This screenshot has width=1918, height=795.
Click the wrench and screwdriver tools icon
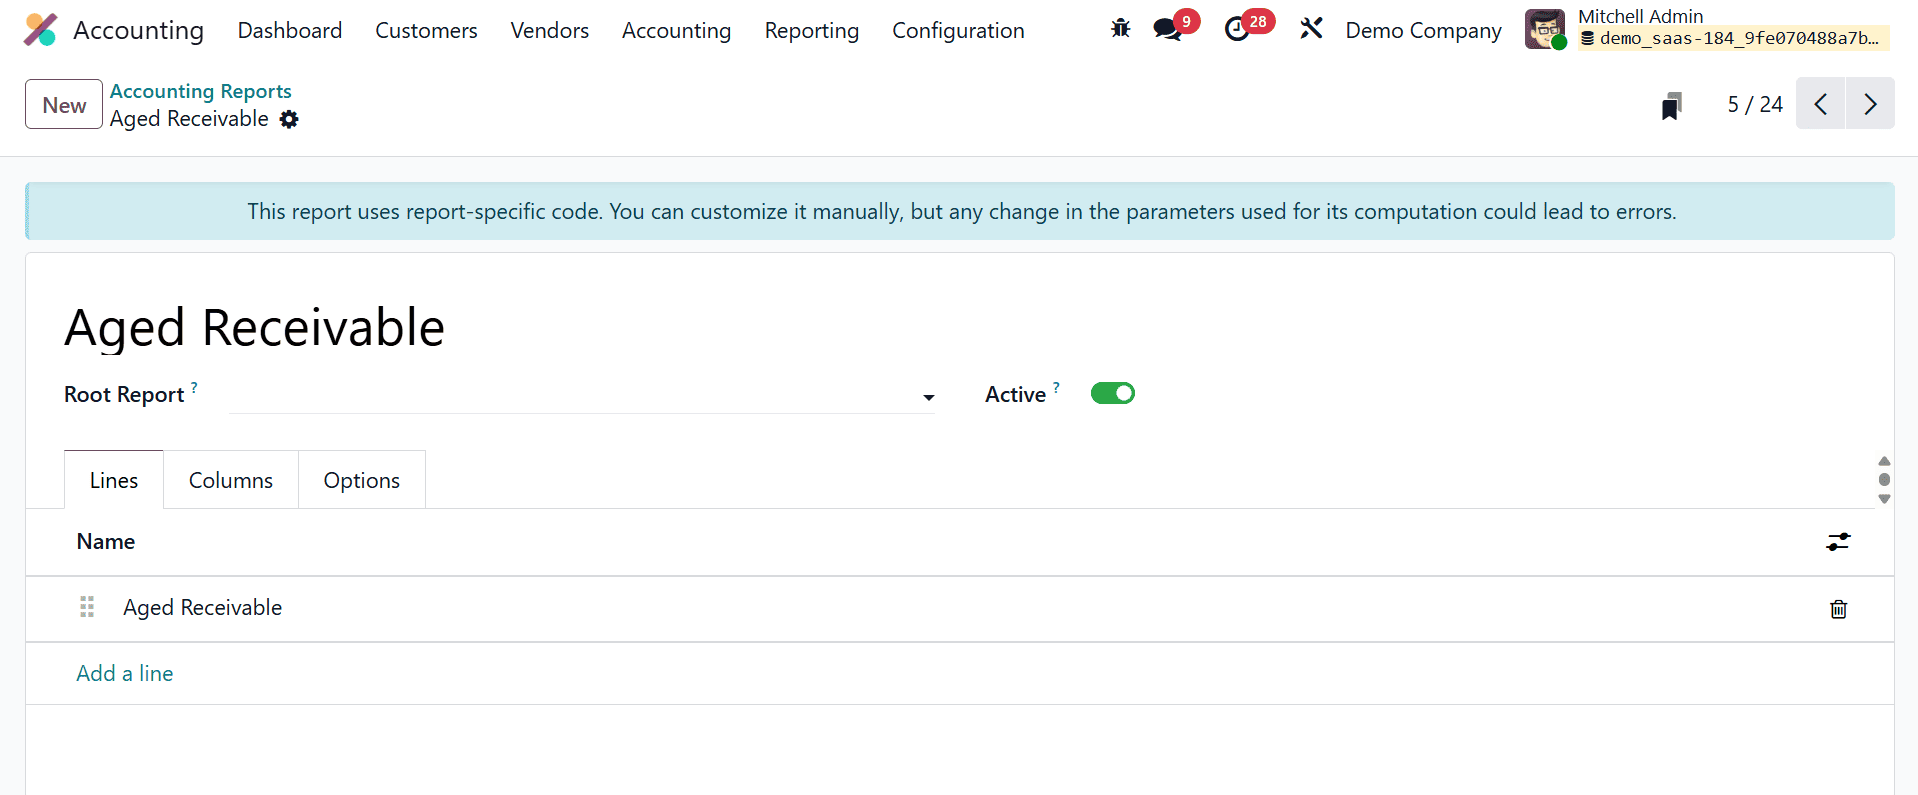pyautogui.click(x=1311, y=29)
